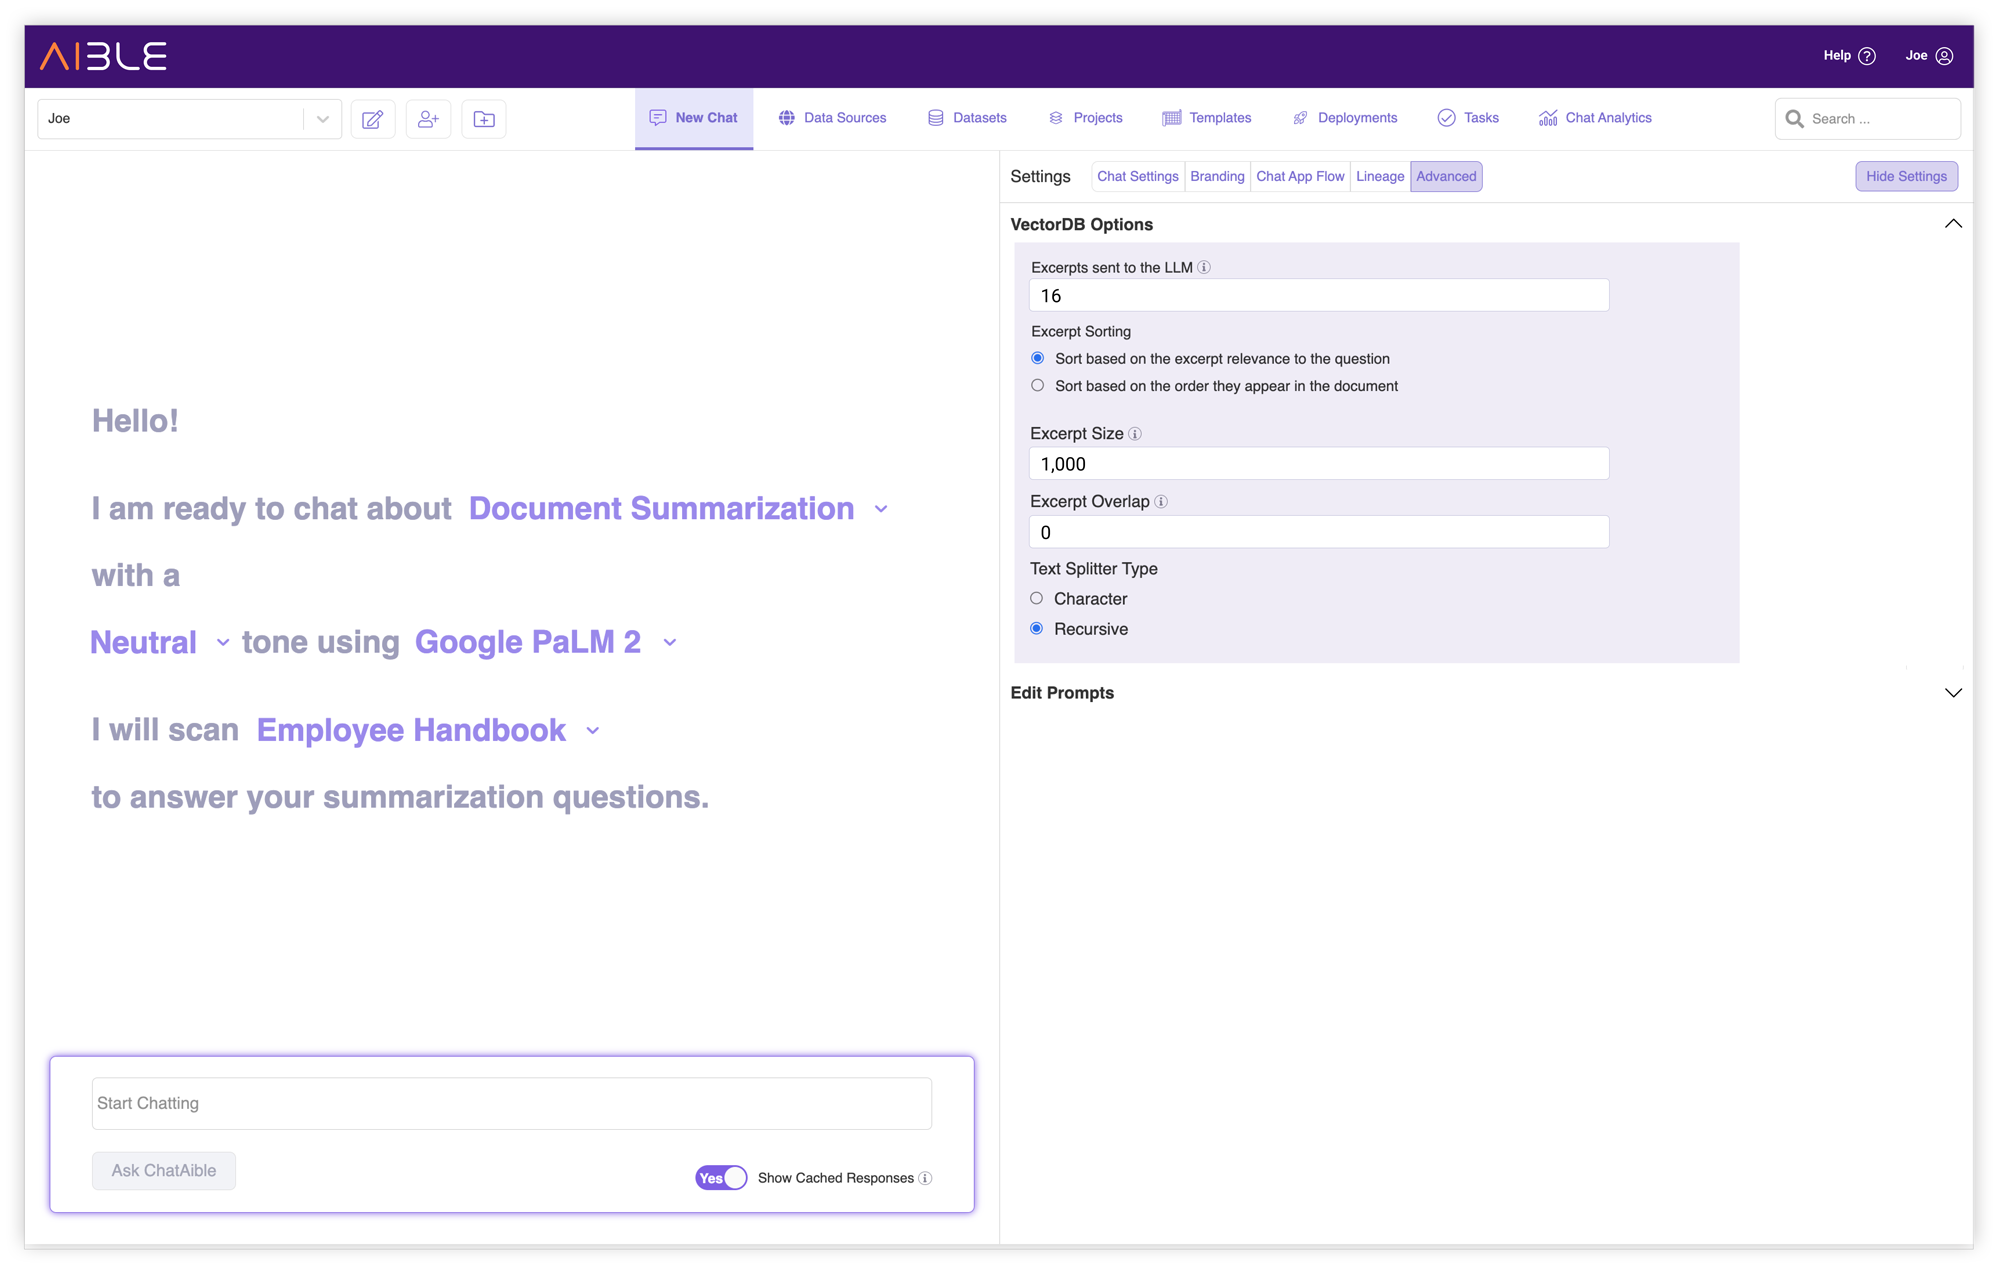Open the Google PaLM 2 model dropdown
The width and height of the screenshot is (2000, 1275).
click(x=546, y=642)
